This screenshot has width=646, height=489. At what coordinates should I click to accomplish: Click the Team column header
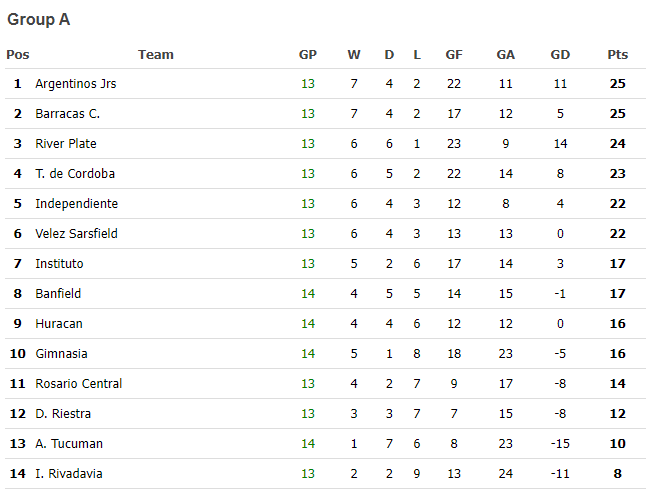pyautogui.click(x=156, y=55)
